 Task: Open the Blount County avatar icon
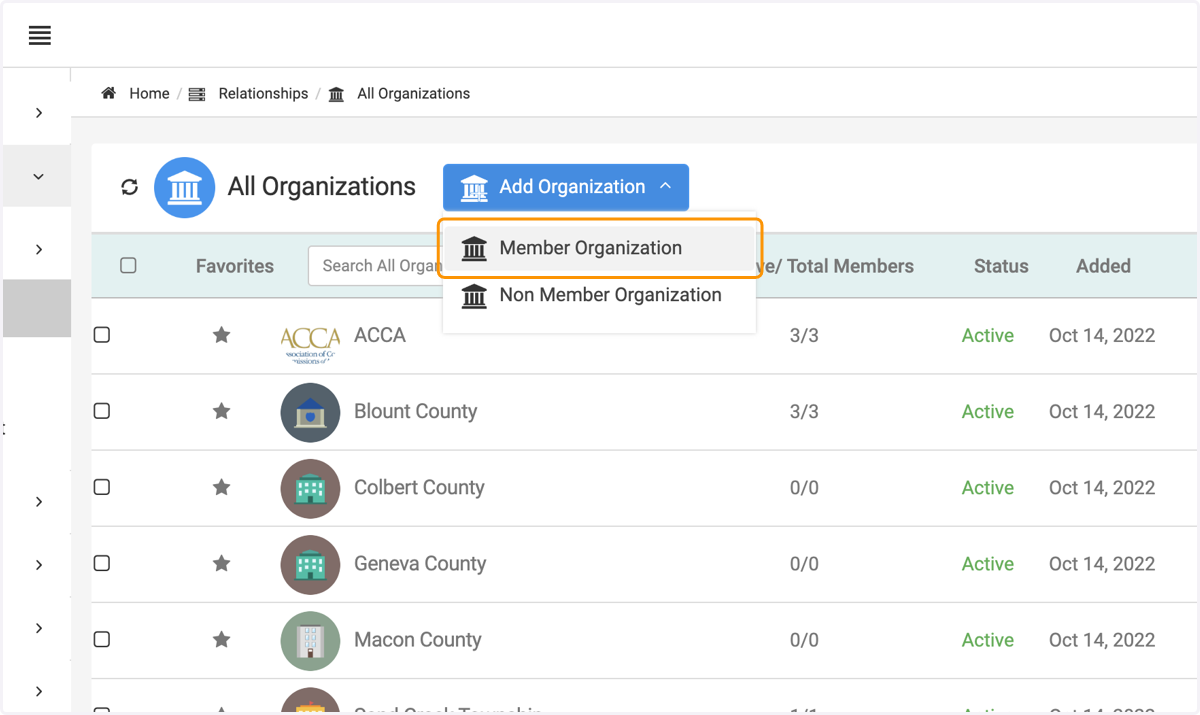(310, 412)
